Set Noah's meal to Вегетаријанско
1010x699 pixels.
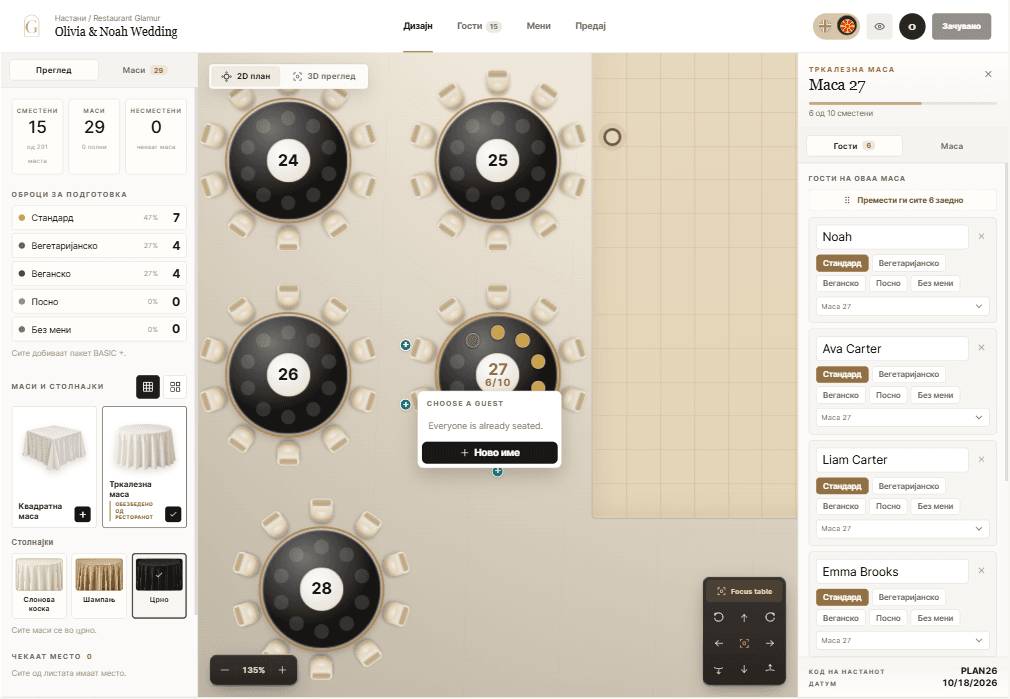pos(908,263)
